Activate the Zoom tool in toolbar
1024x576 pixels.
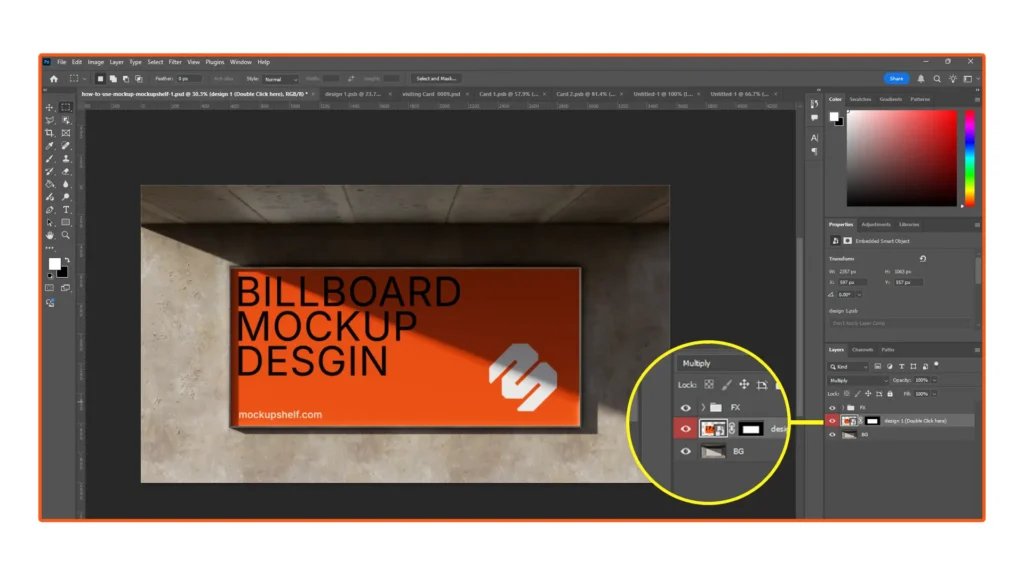click(x=66, y=236)
